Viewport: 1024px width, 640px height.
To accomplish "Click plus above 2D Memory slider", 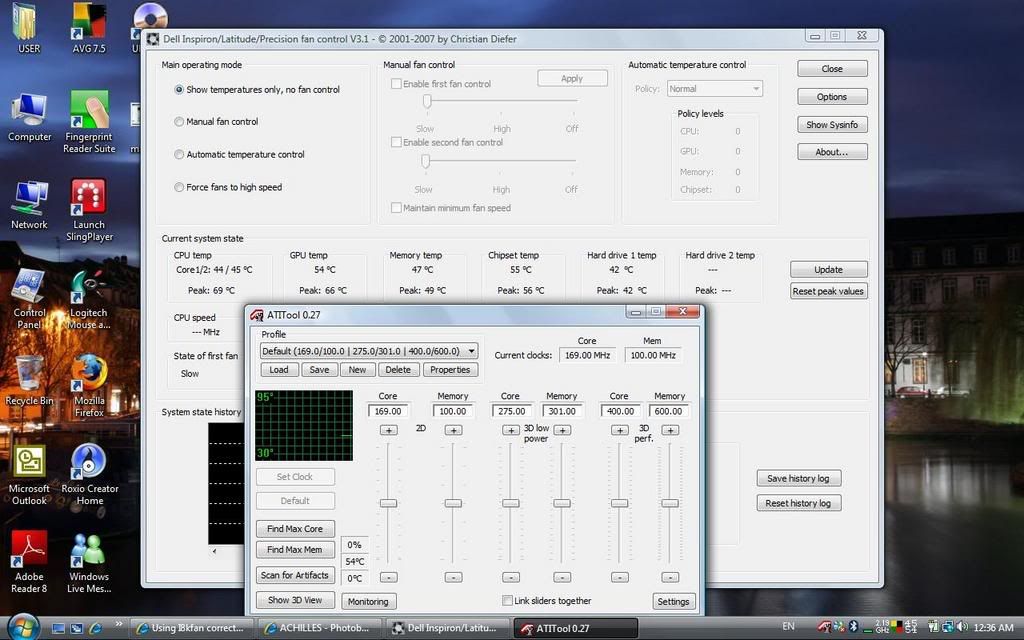I will (x=453, y=430).
